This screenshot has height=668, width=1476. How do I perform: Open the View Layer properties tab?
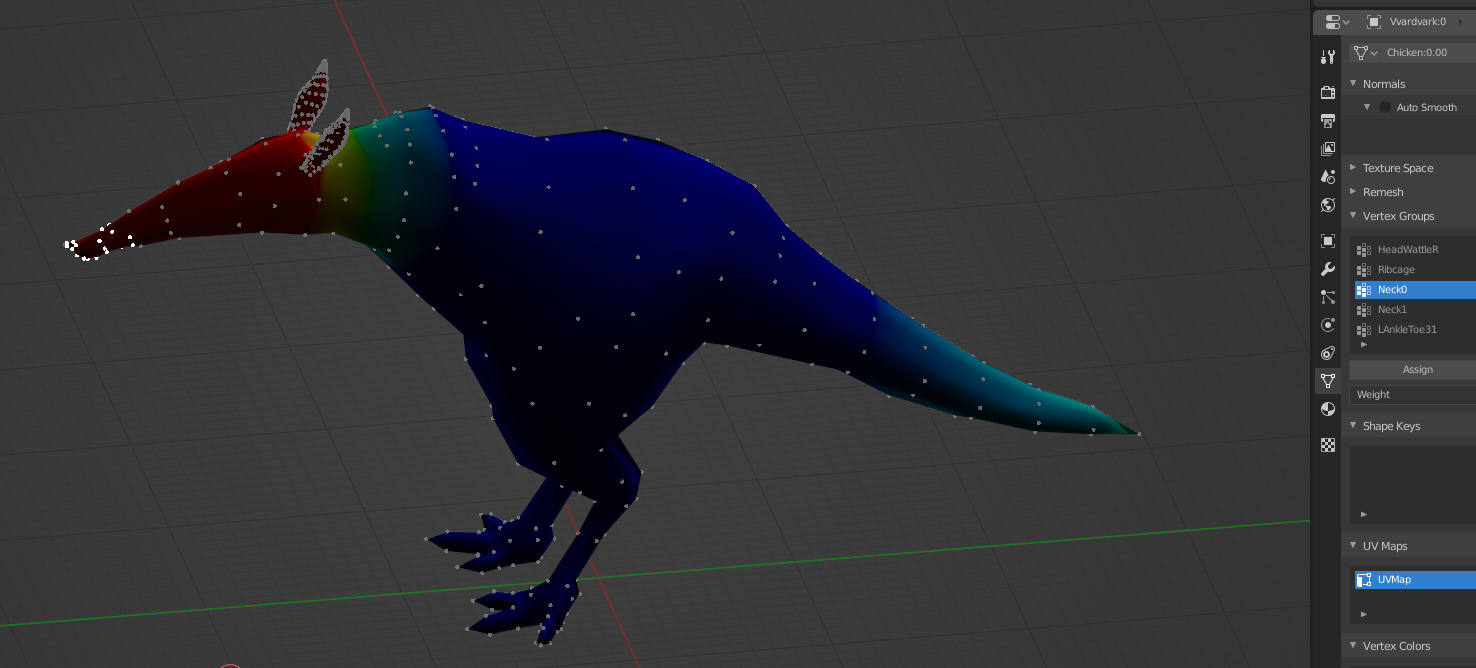tap(1328, 149)
